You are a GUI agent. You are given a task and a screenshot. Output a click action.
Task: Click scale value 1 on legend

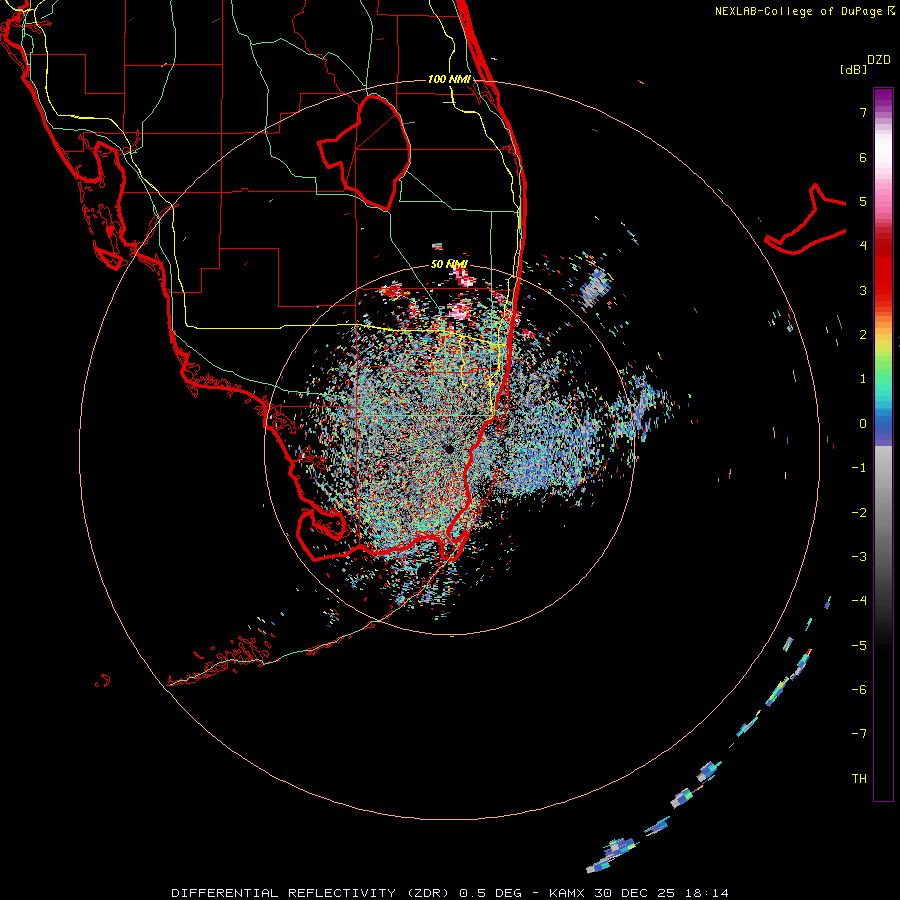[863, 379]
